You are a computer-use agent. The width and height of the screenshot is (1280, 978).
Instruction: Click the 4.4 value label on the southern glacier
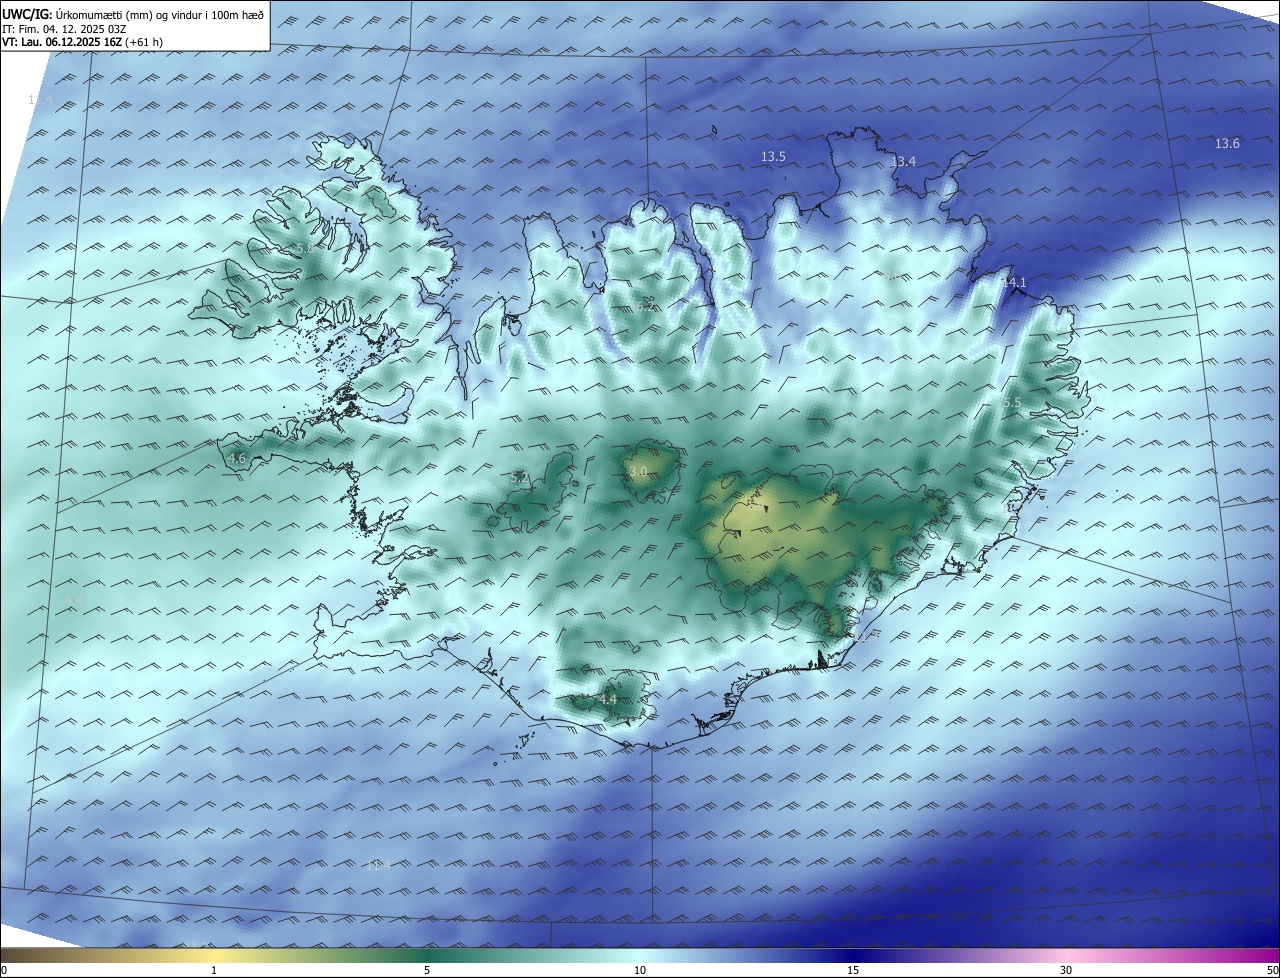pos(608,700)
